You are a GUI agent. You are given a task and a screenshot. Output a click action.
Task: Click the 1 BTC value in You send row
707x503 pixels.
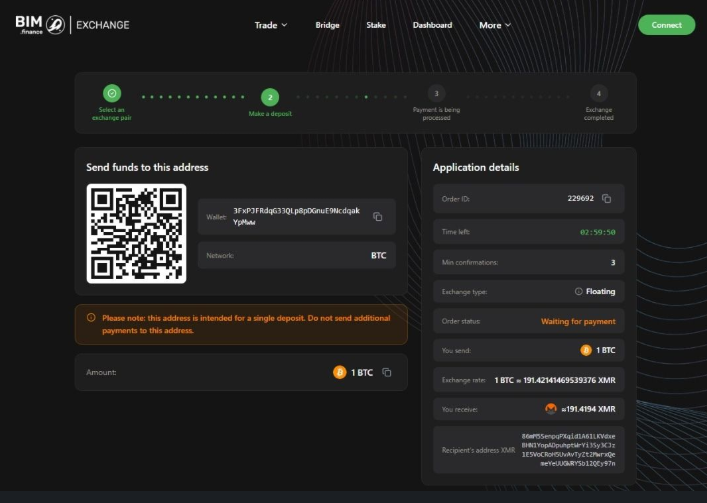point(606,350)
